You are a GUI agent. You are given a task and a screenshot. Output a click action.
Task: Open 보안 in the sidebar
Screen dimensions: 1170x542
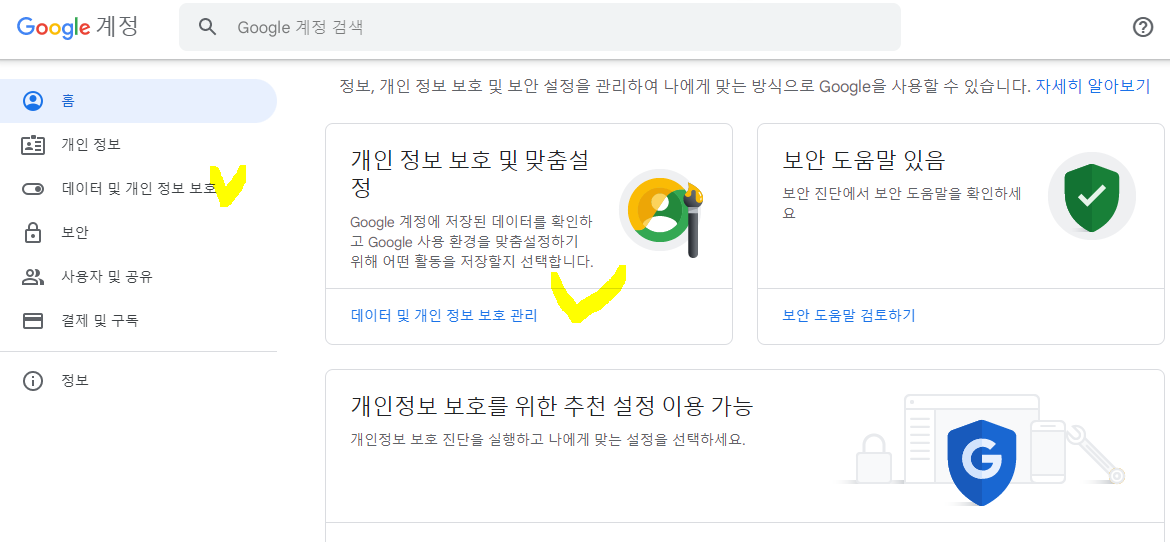click(x=138, y=233)
